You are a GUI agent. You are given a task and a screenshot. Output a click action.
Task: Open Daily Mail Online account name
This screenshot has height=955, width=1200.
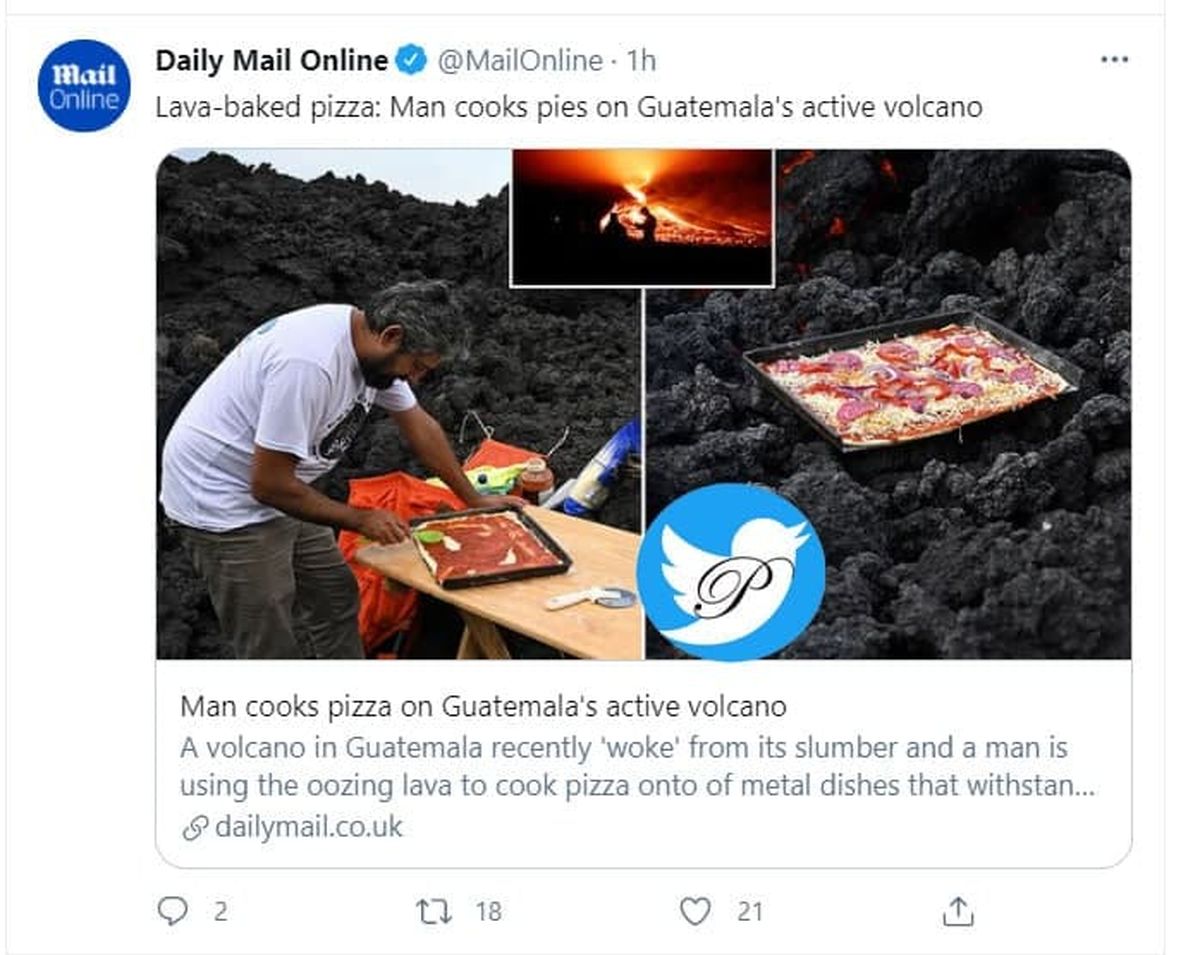(x=271, y=60)
